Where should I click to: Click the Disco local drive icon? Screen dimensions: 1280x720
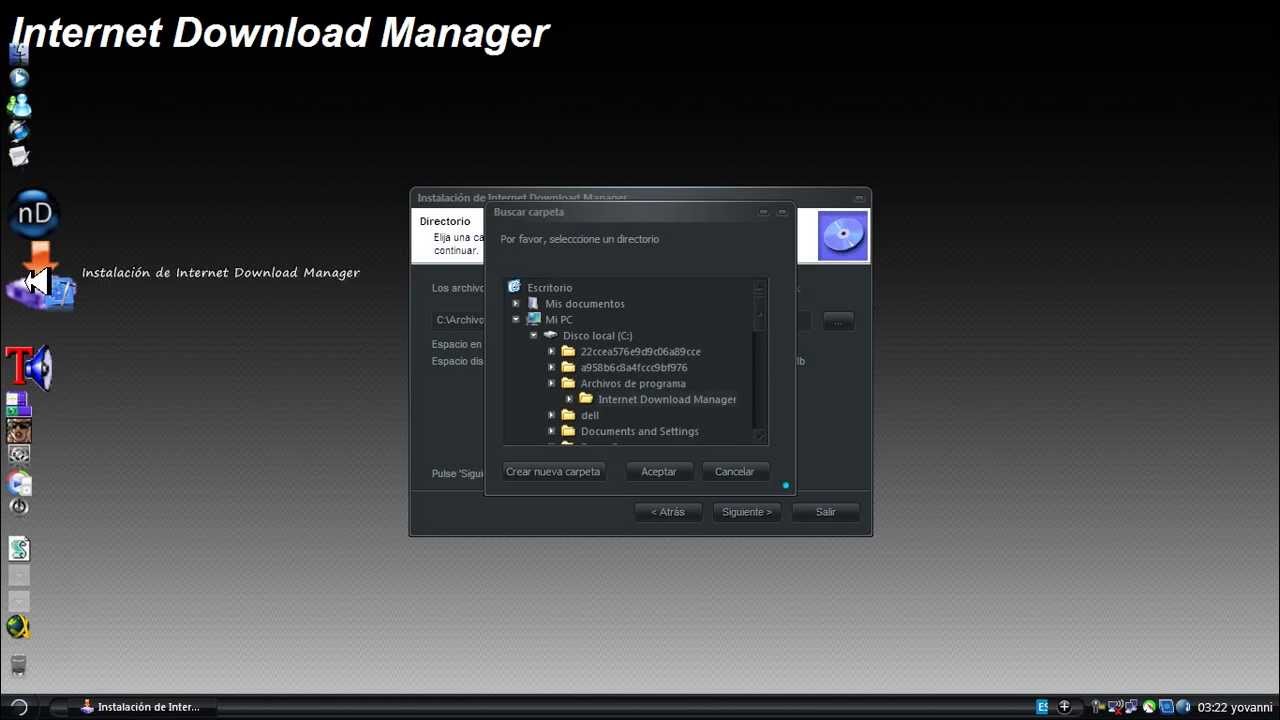click(550, 336)
